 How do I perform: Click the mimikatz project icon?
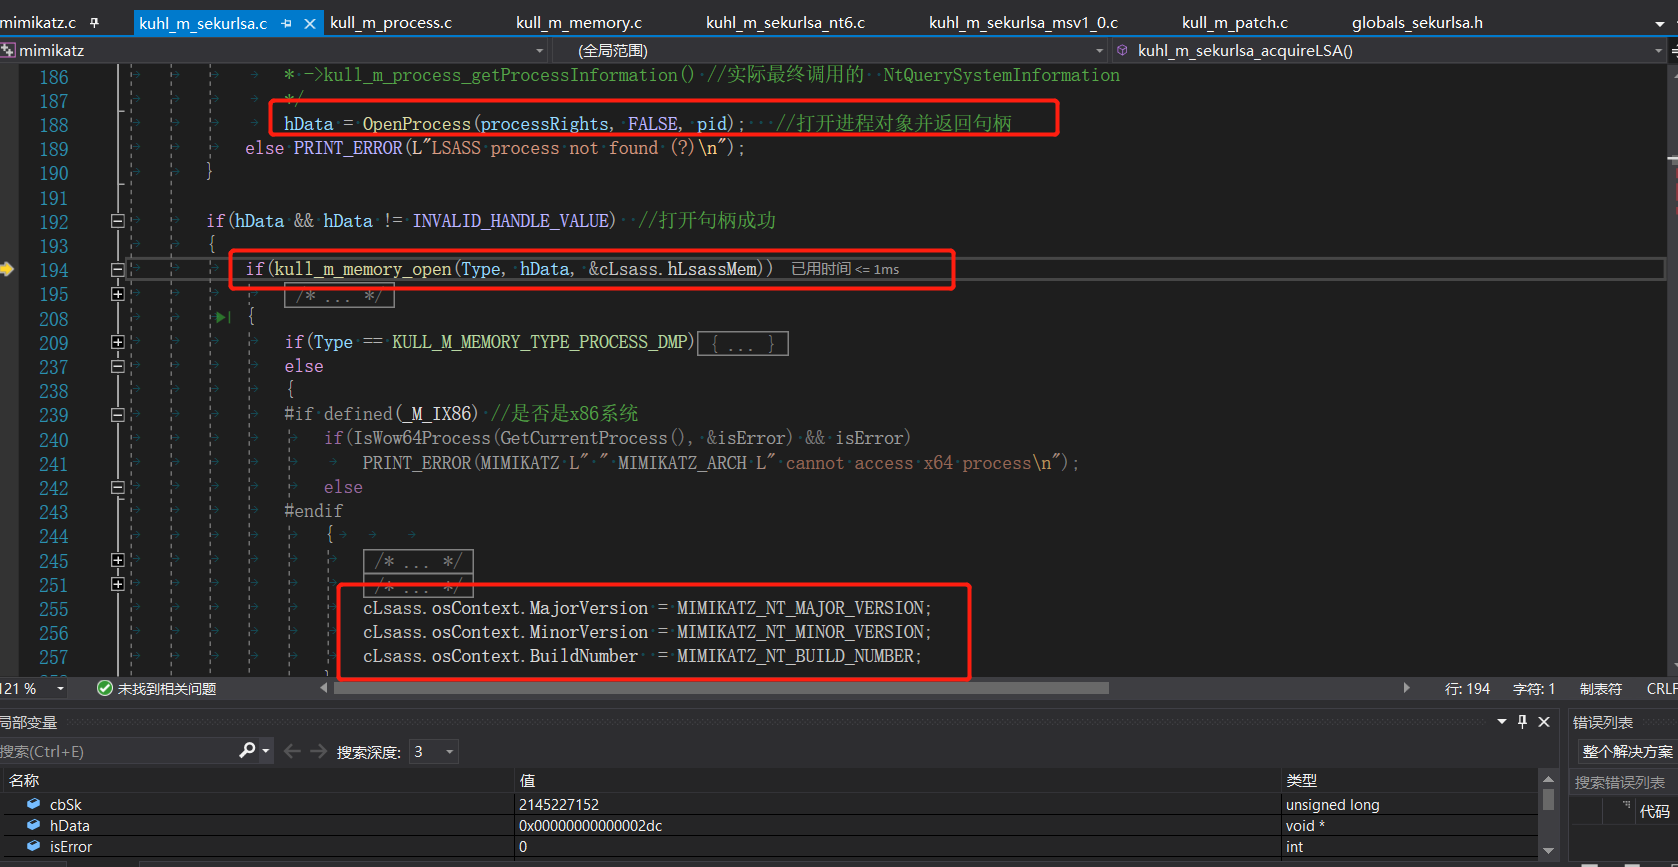coord(8,50)
